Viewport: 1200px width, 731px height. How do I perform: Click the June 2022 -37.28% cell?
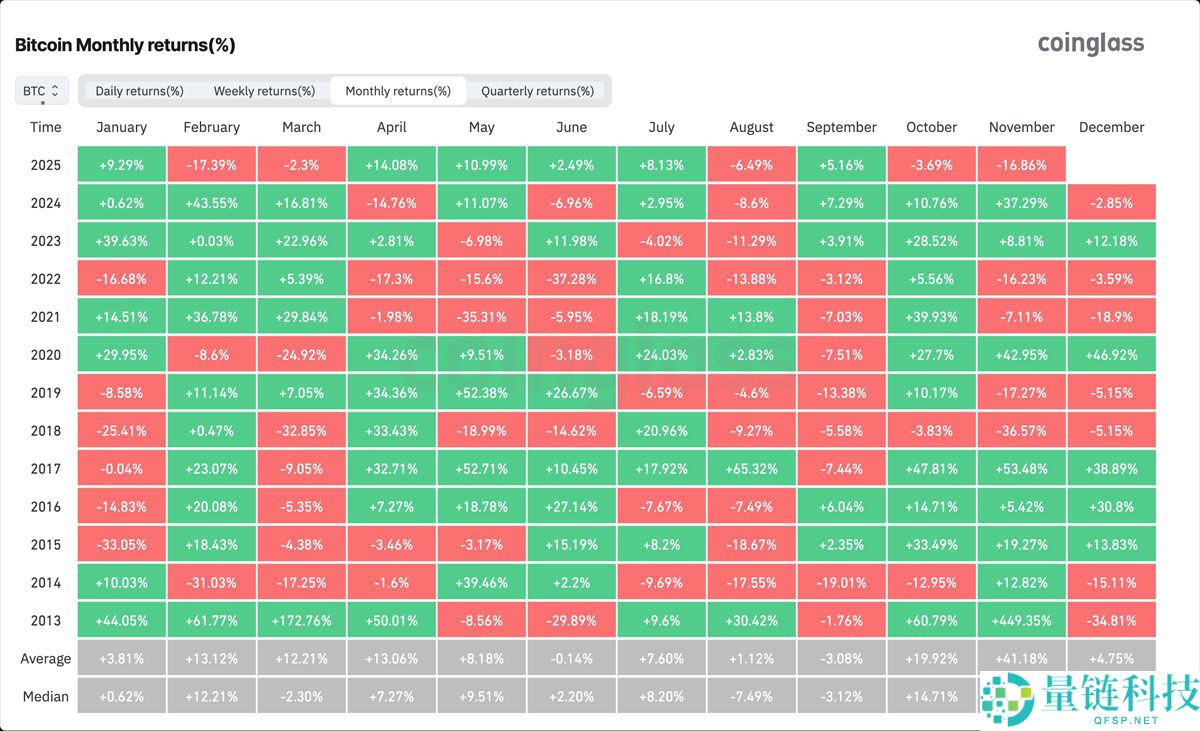click(571, 279)
